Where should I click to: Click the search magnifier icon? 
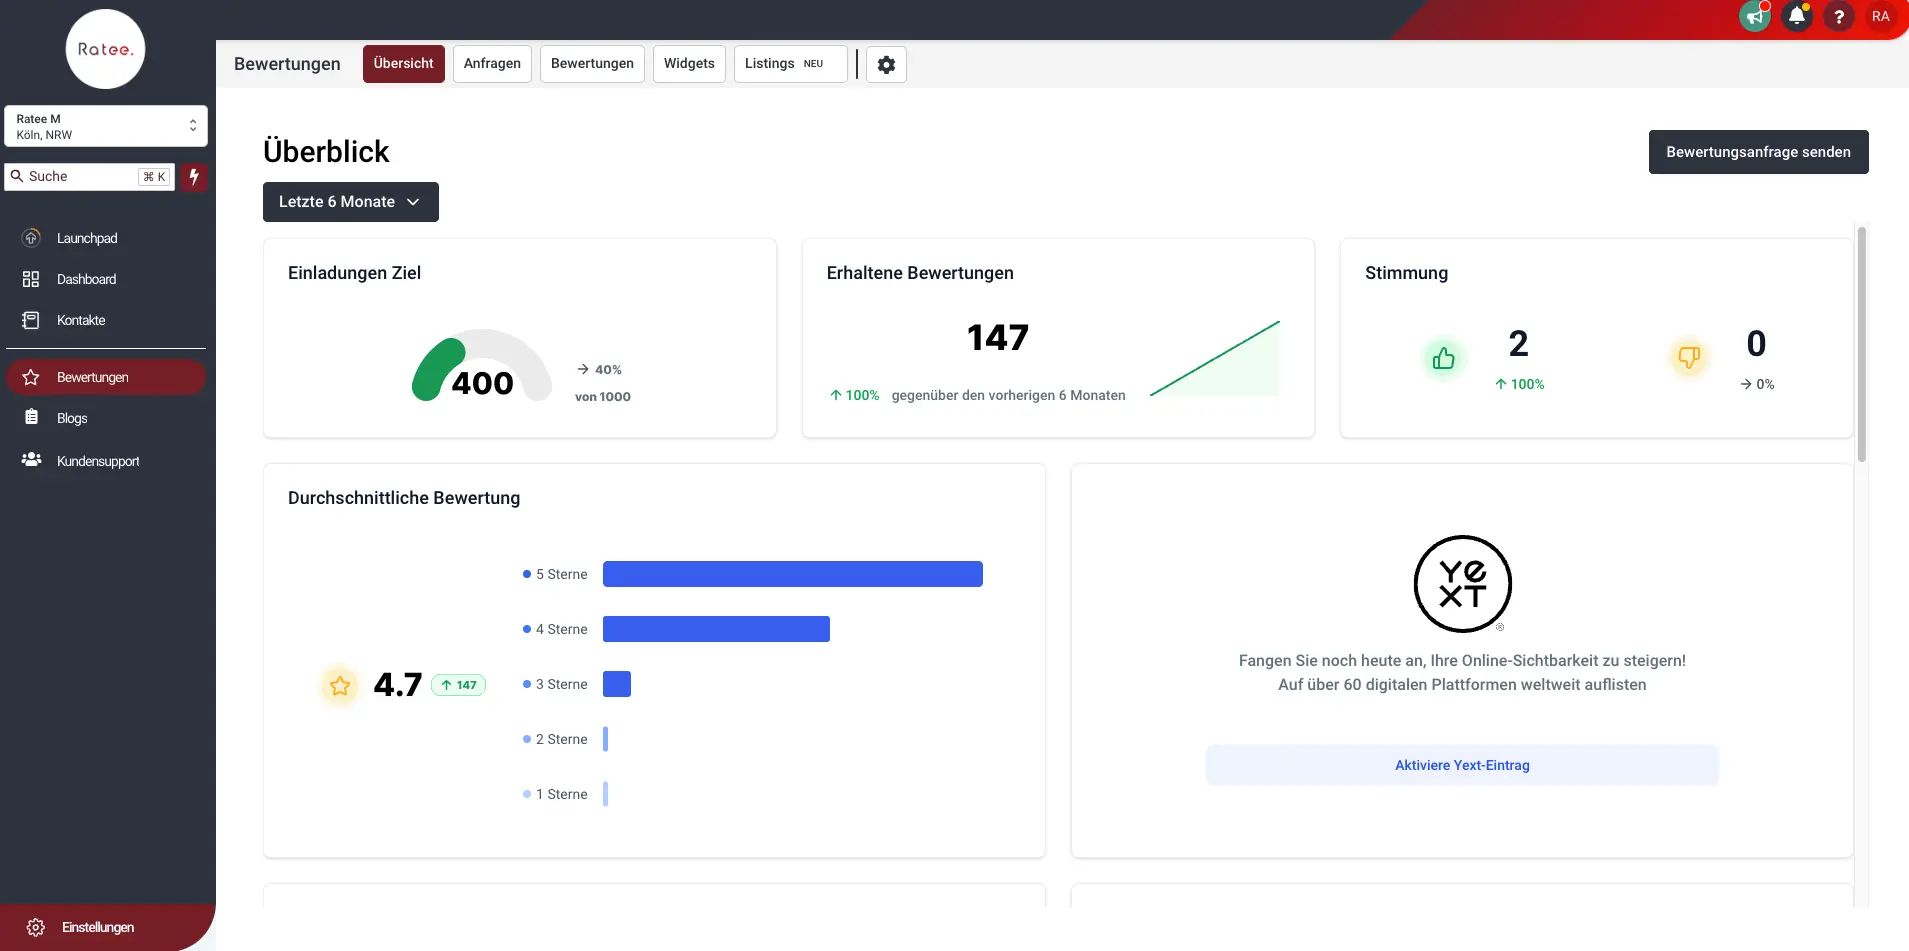coord(17,176)
